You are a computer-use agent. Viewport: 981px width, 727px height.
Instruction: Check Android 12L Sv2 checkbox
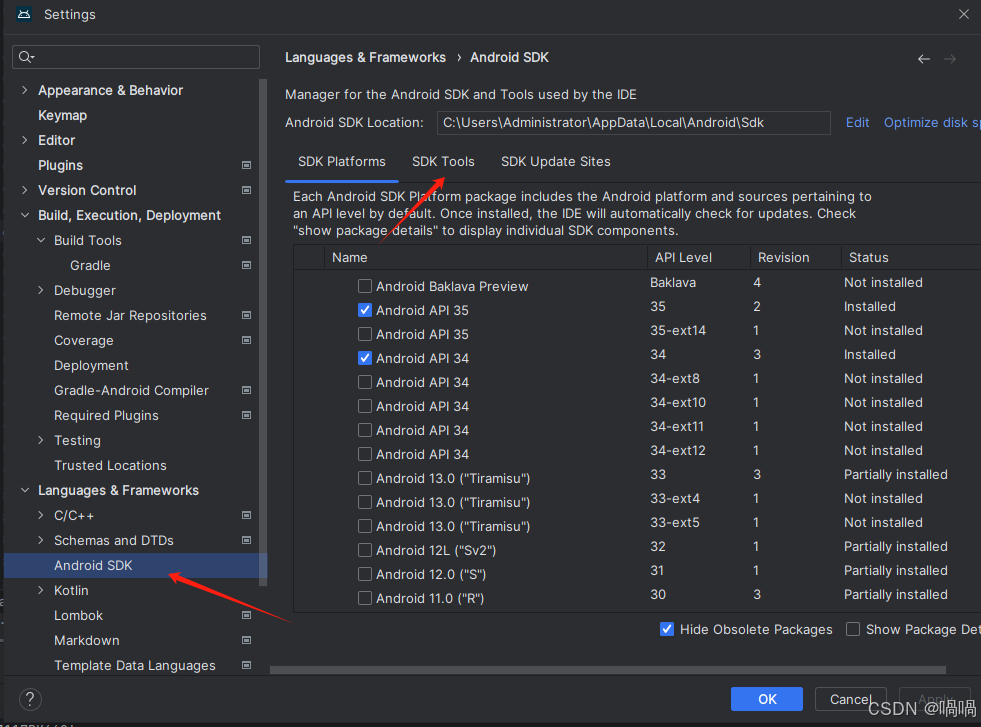365,551
